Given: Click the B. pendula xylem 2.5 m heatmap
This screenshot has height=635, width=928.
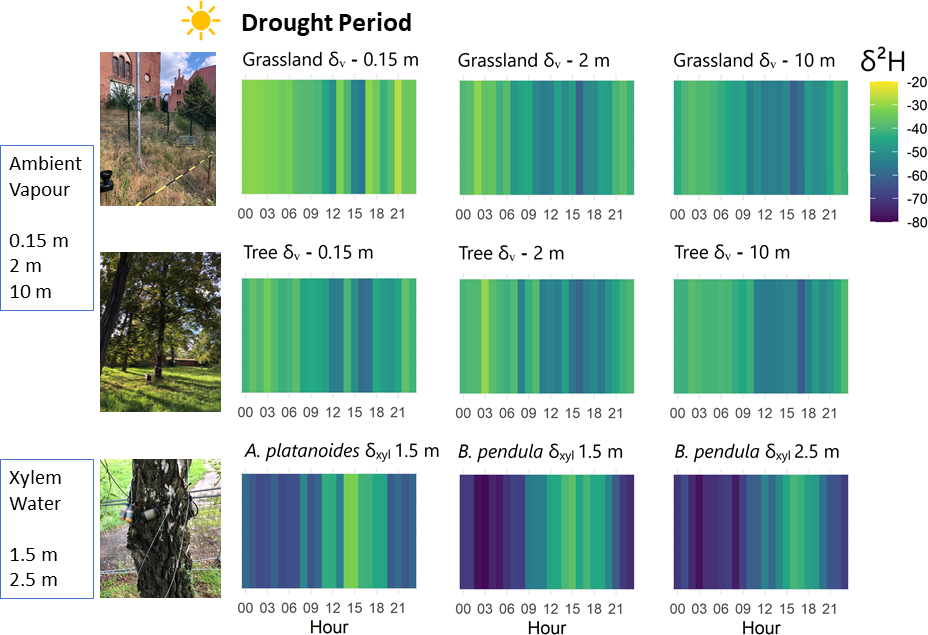Looking at the screenshot, I should [760, 531].
